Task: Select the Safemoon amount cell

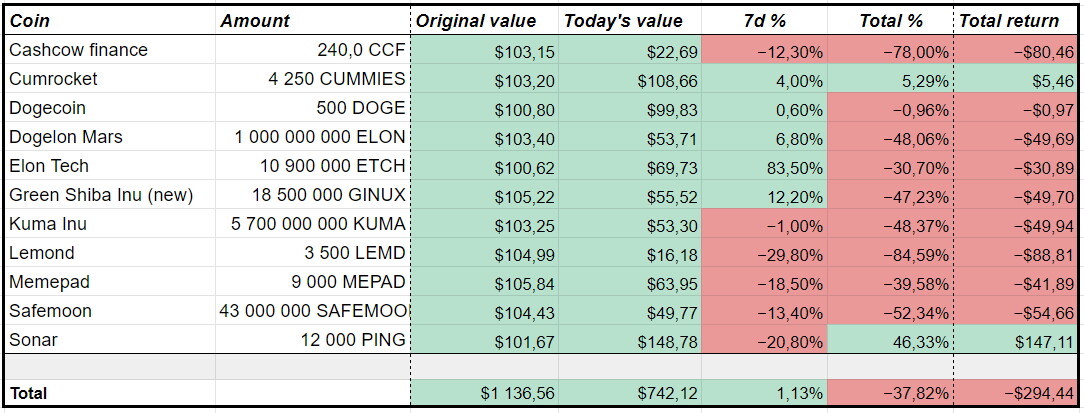Action: pyautogui.click(x=312, y=311)
